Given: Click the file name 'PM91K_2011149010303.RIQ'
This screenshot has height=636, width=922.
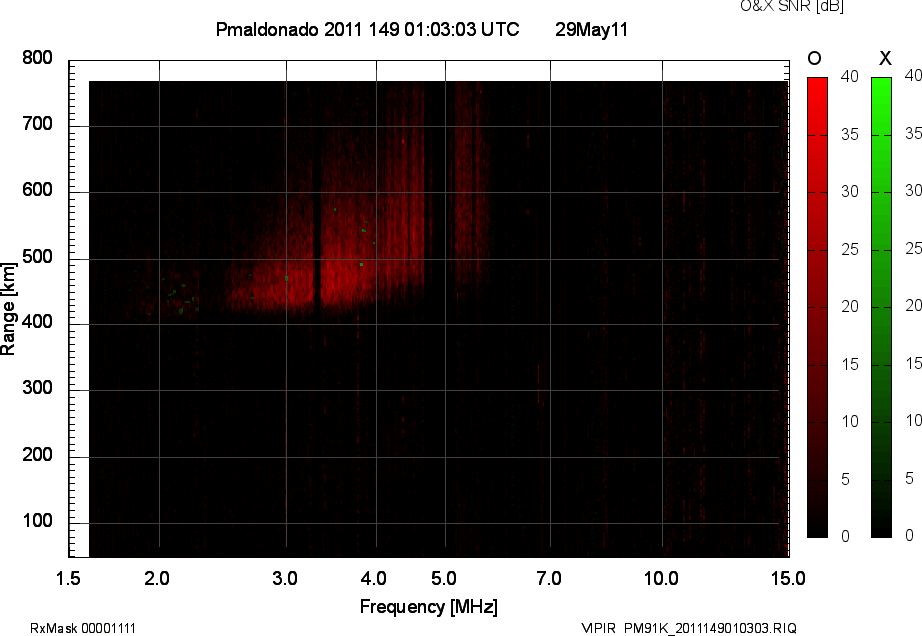Looking at the screenshot, I should click(710, 628).
